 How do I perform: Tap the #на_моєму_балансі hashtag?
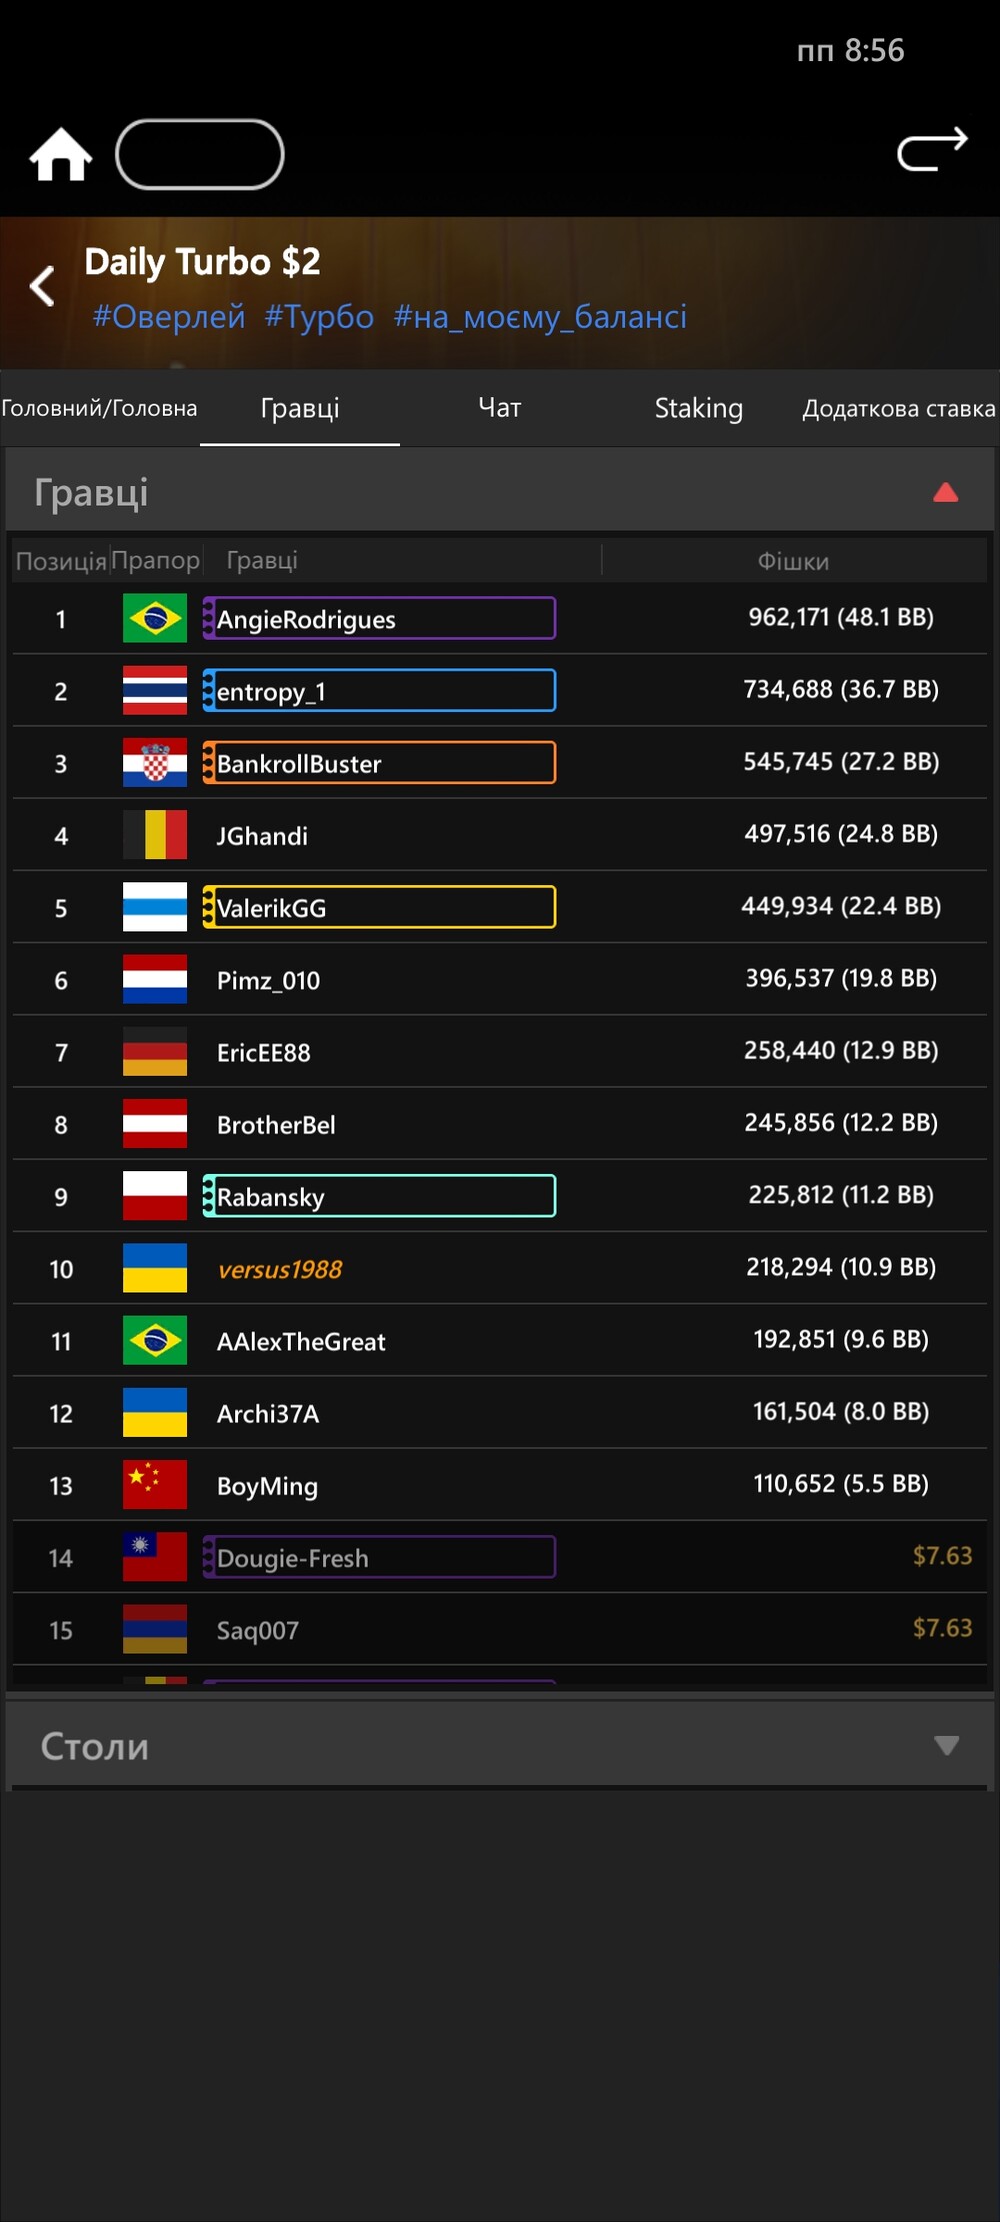540,317
